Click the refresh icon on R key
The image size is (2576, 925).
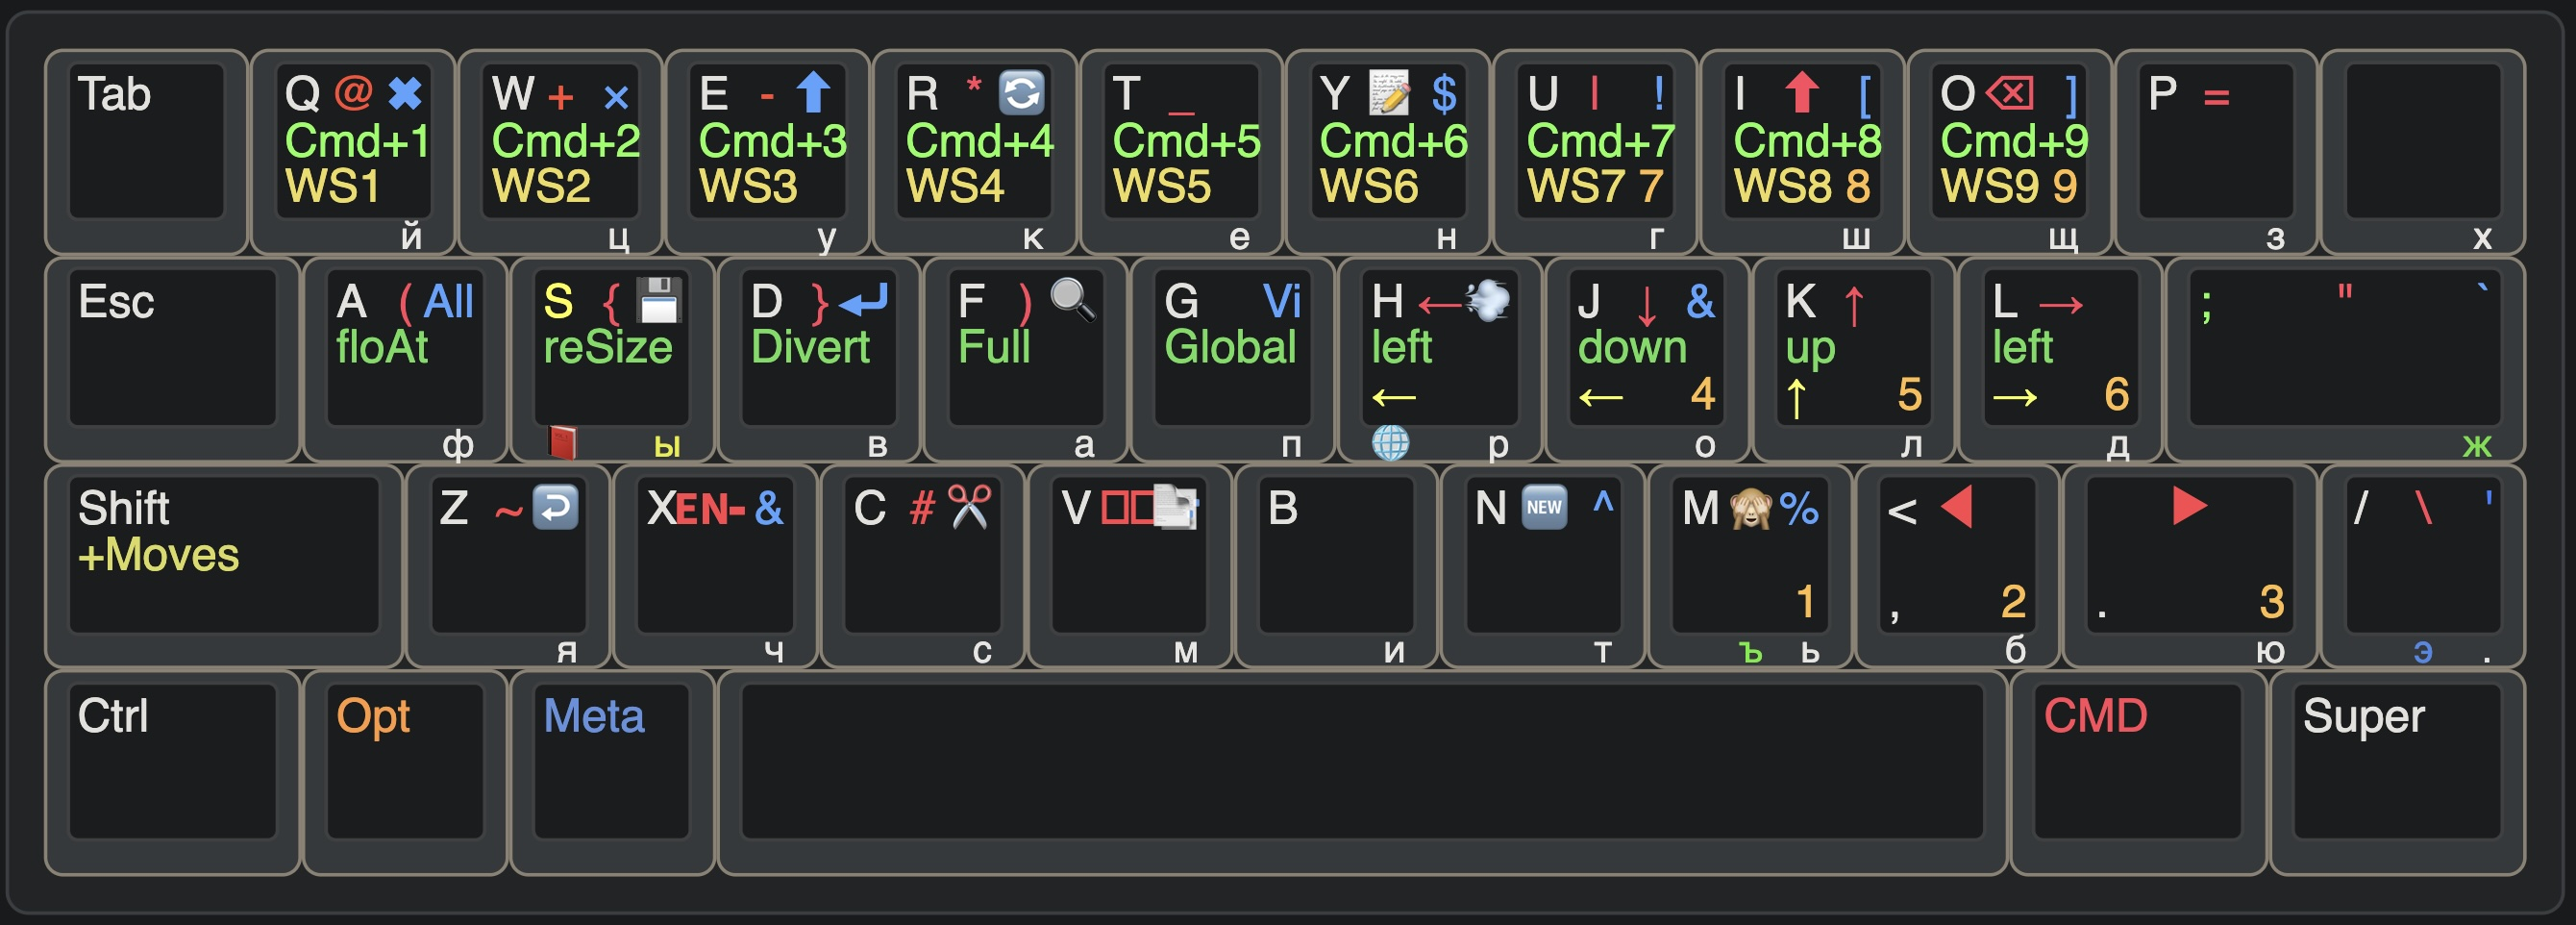(x=1021, y=93)
